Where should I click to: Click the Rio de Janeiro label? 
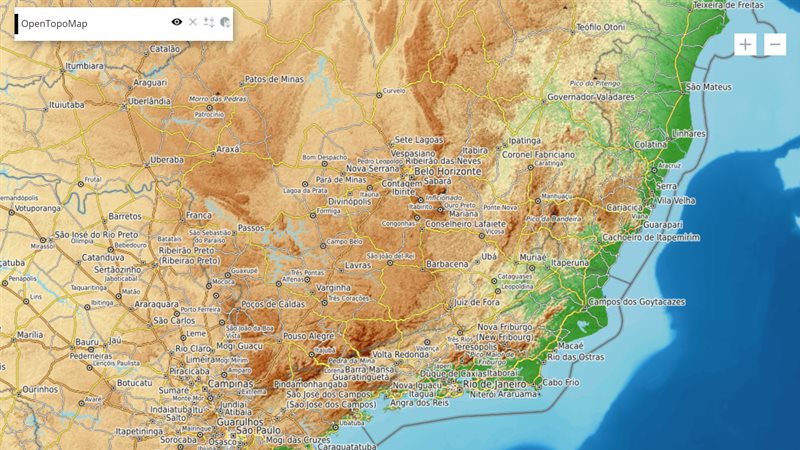point(494,384)
